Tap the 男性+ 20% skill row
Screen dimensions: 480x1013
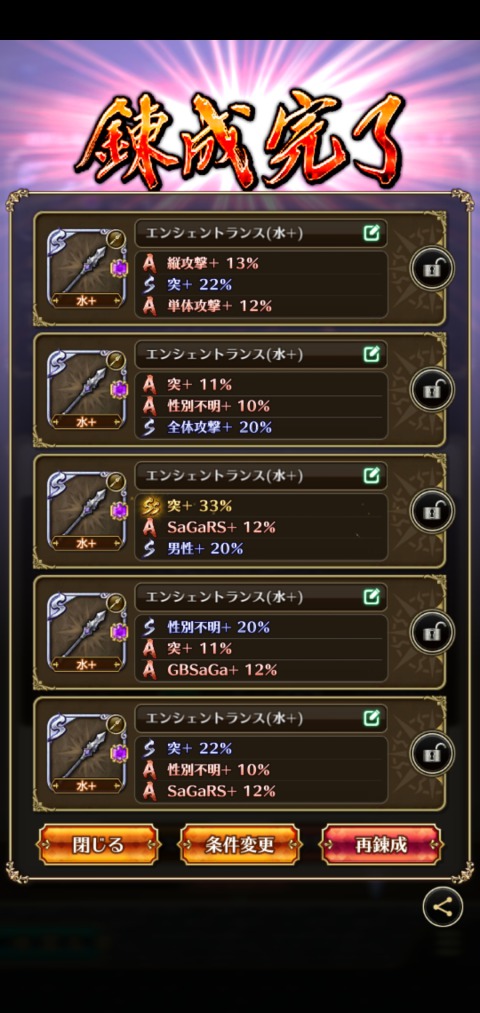(x=261, y=548)
